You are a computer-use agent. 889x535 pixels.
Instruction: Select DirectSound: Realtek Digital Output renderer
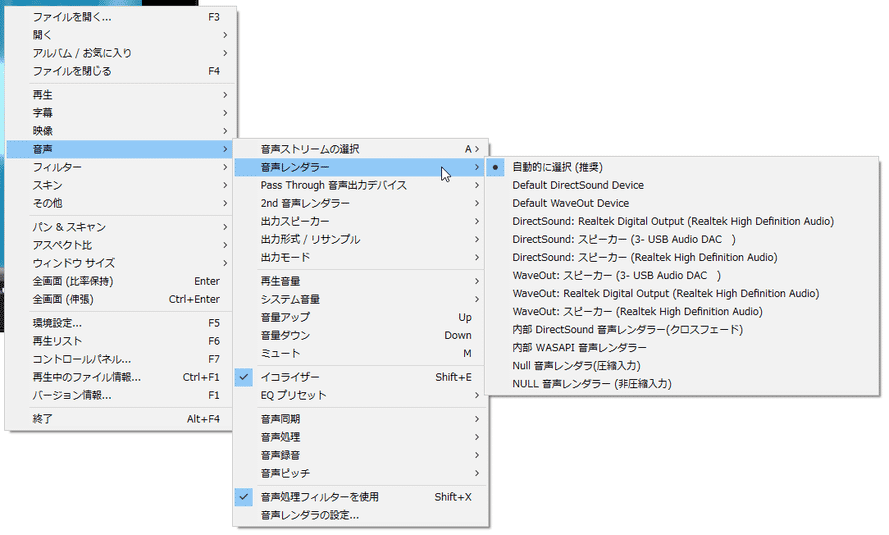click(x=672, y=221)
